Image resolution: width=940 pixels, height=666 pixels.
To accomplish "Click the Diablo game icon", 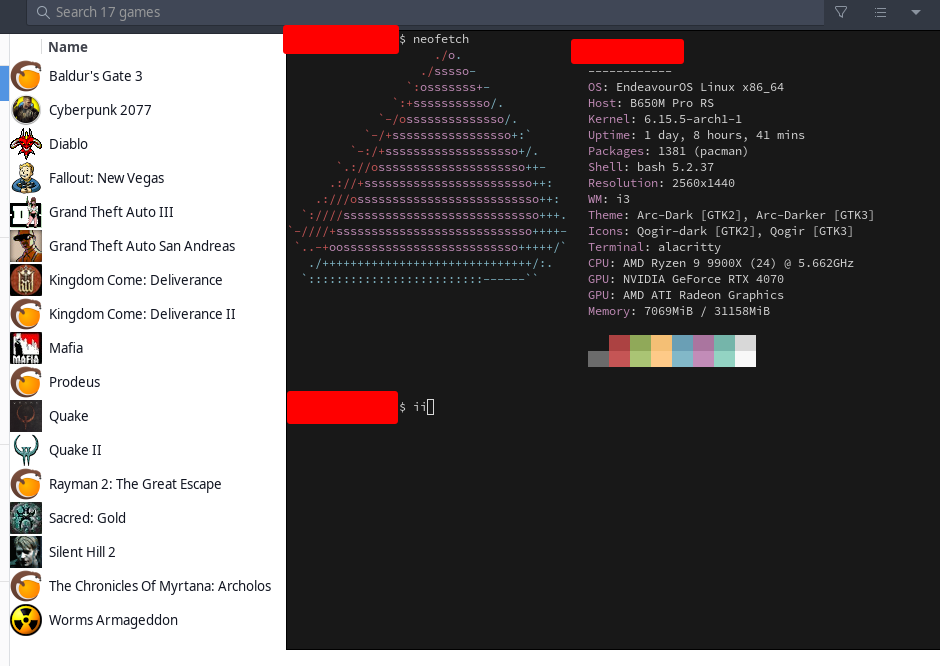I will 26,144.
